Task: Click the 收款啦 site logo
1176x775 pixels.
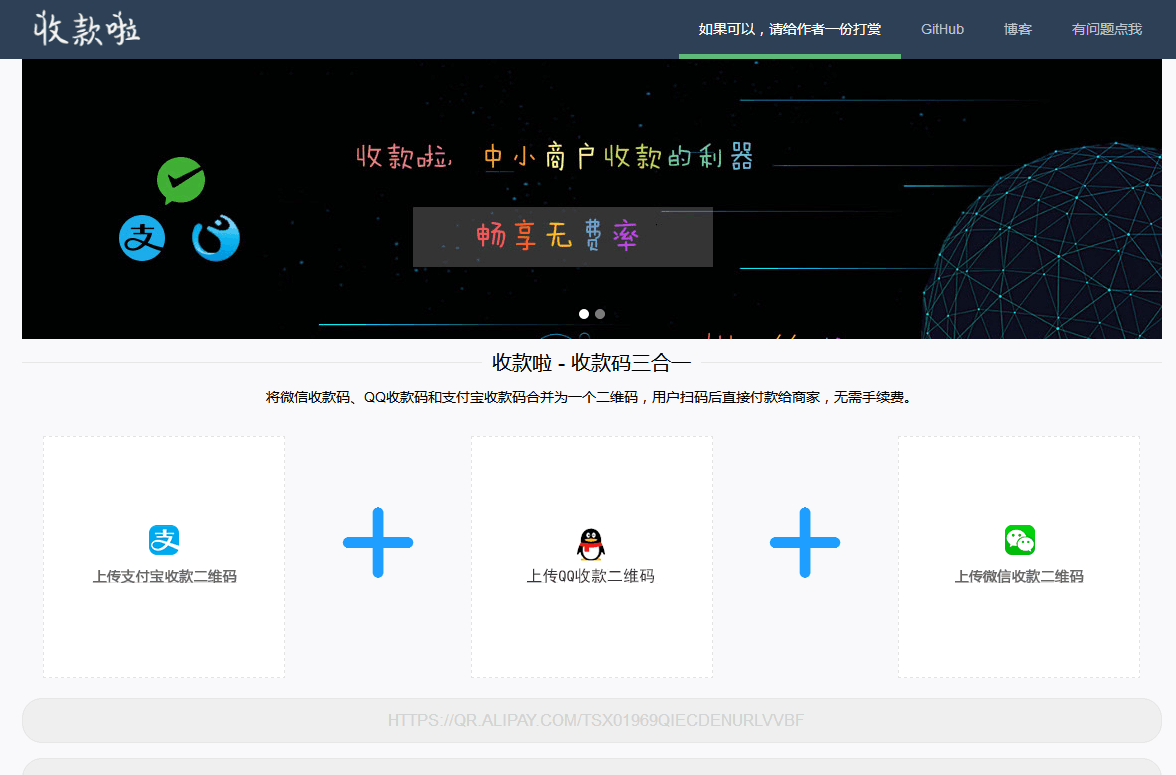Action: [86, 28]
